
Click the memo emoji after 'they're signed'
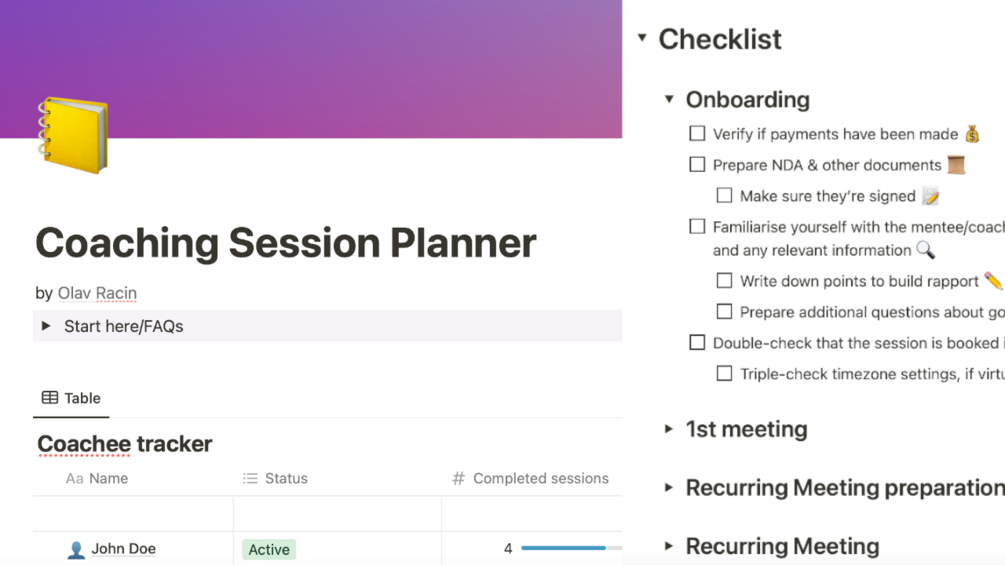(930, 196)
